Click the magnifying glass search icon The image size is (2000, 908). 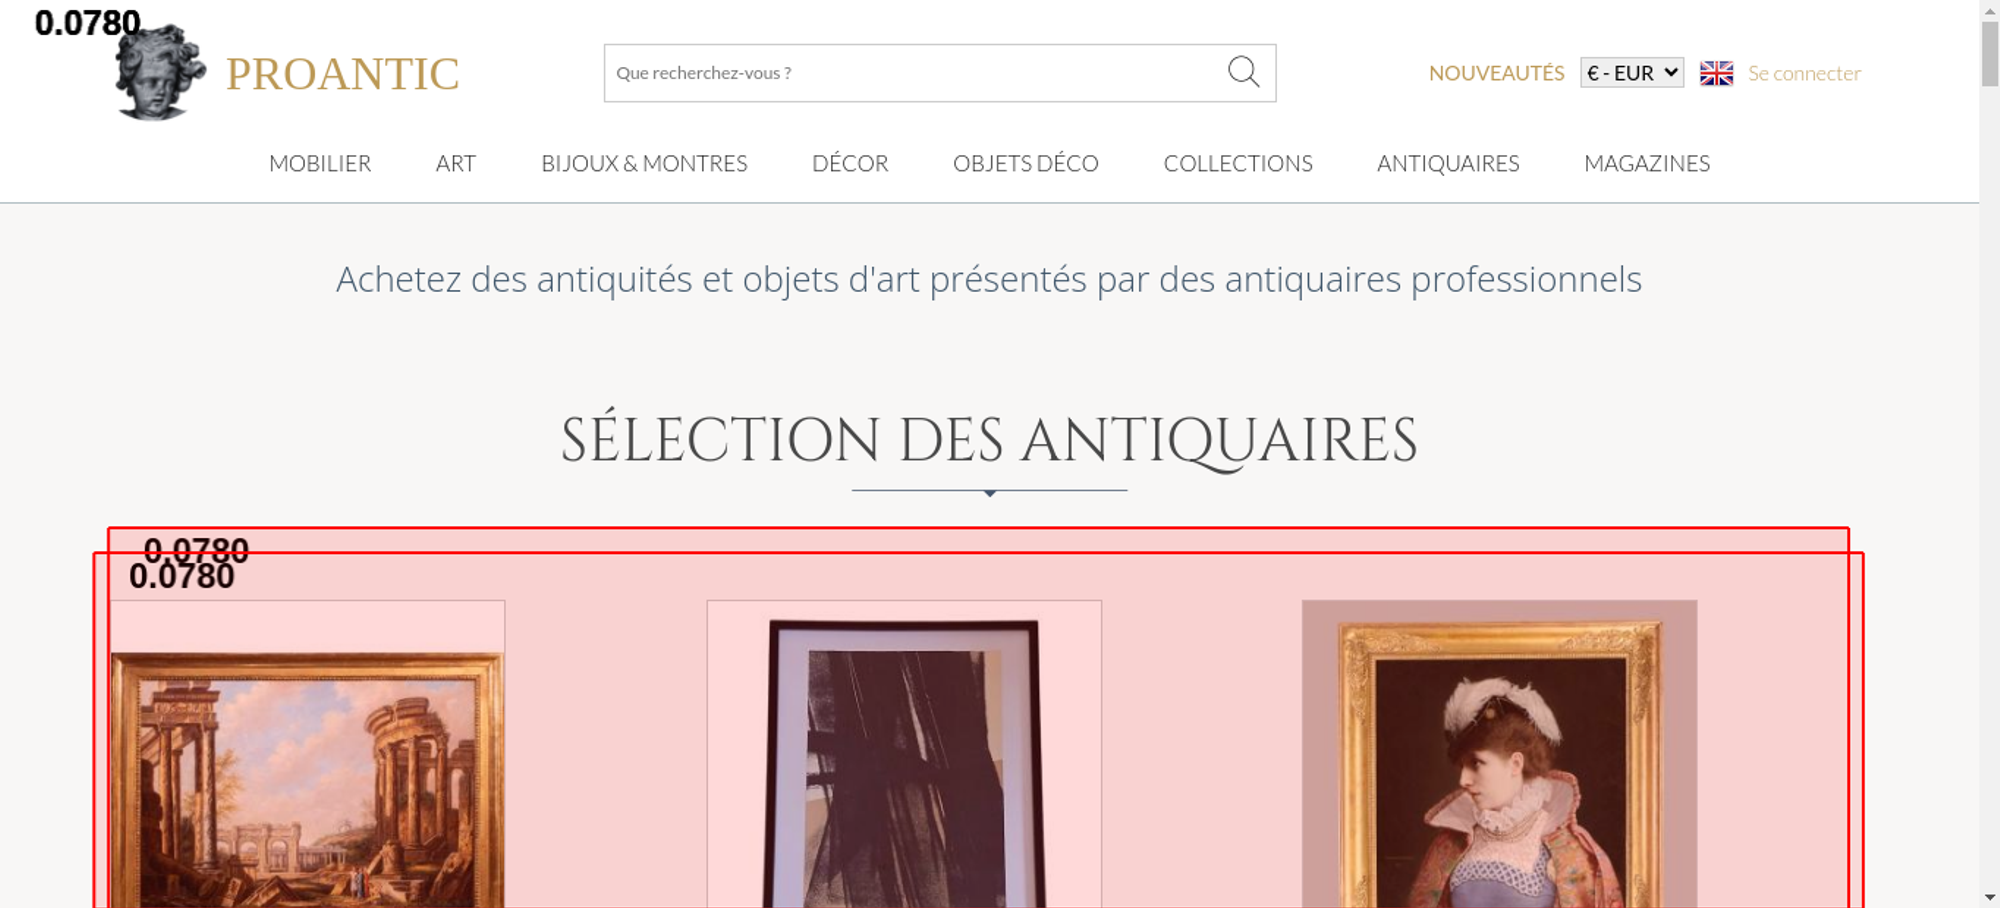pyautogui.click(x=1243, y=72)
